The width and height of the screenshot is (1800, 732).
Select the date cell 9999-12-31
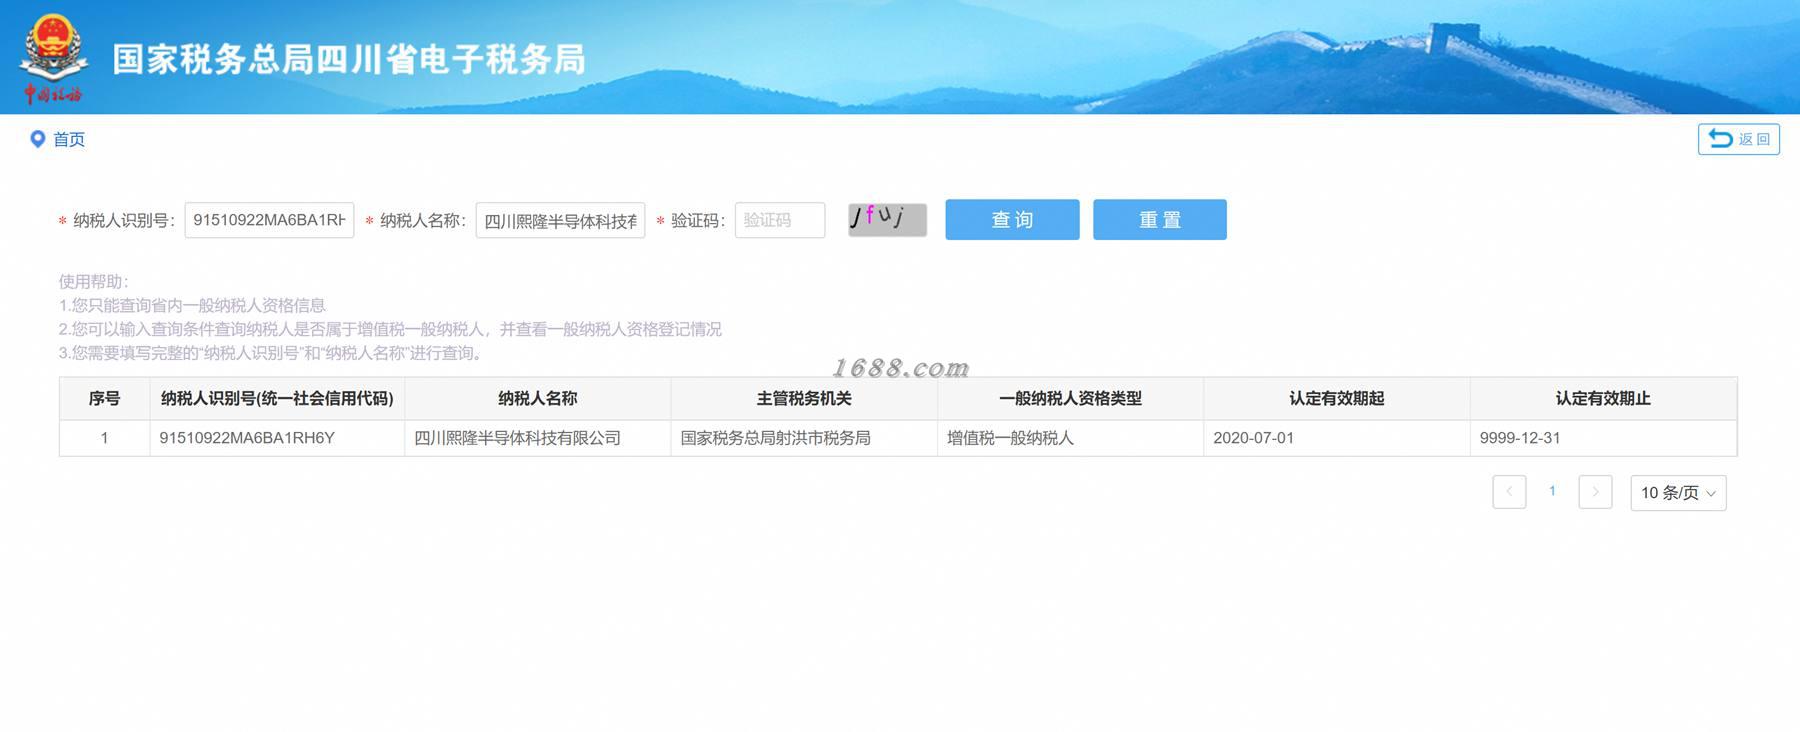coord(1603,438)
